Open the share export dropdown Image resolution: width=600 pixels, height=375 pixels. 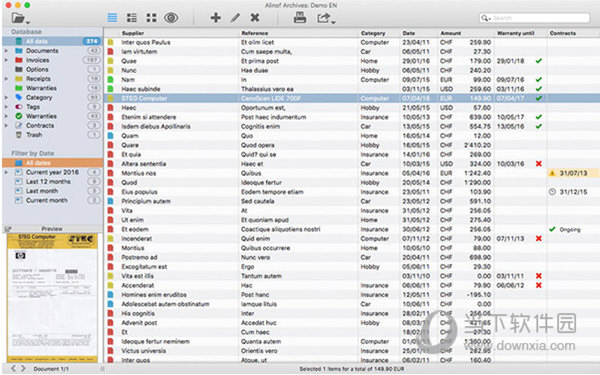pyautogui.click(x=326, y=18)
